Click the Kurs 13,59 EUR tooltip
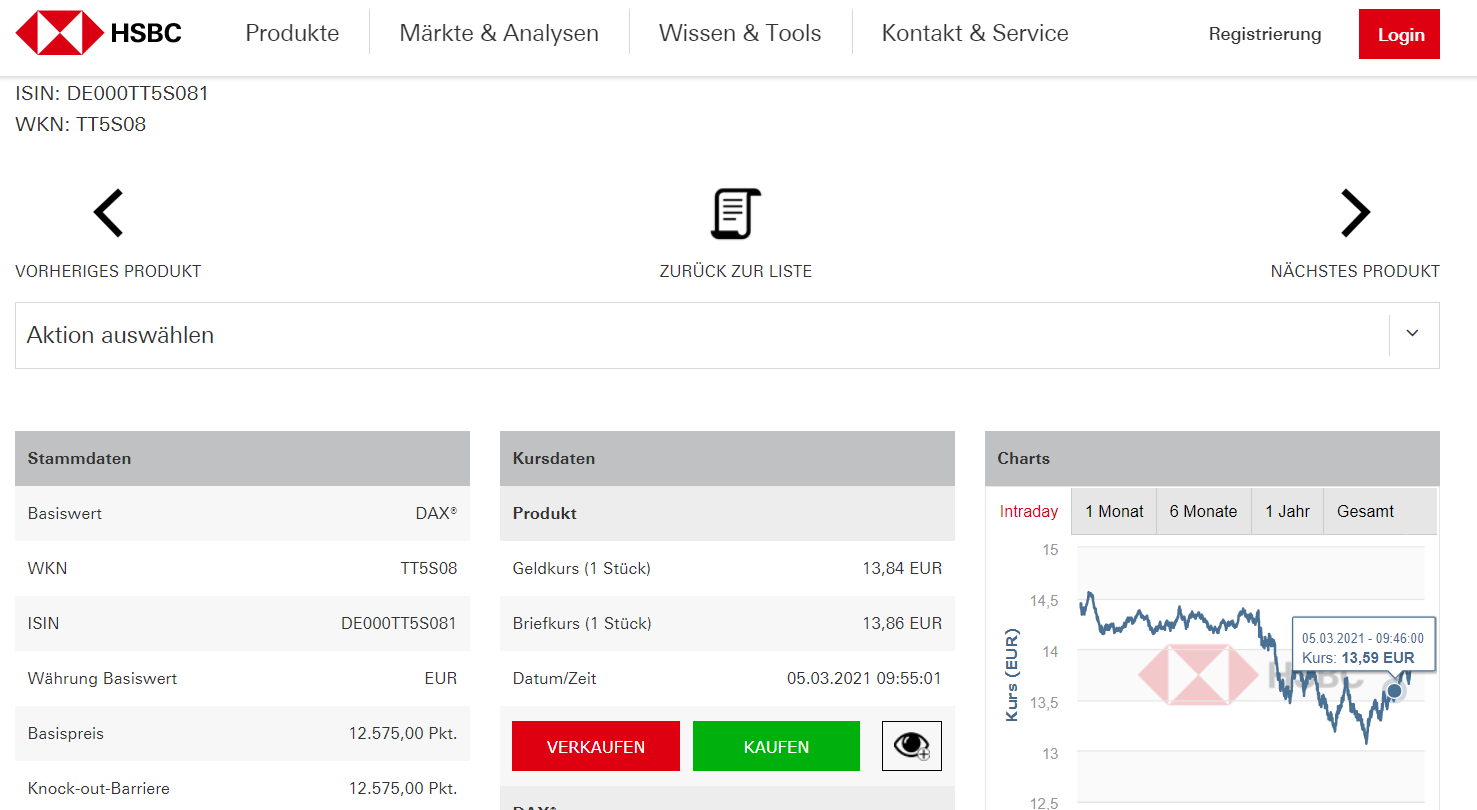The width and height of the screenshot is (1477, 810). (x=1363, y=643)
